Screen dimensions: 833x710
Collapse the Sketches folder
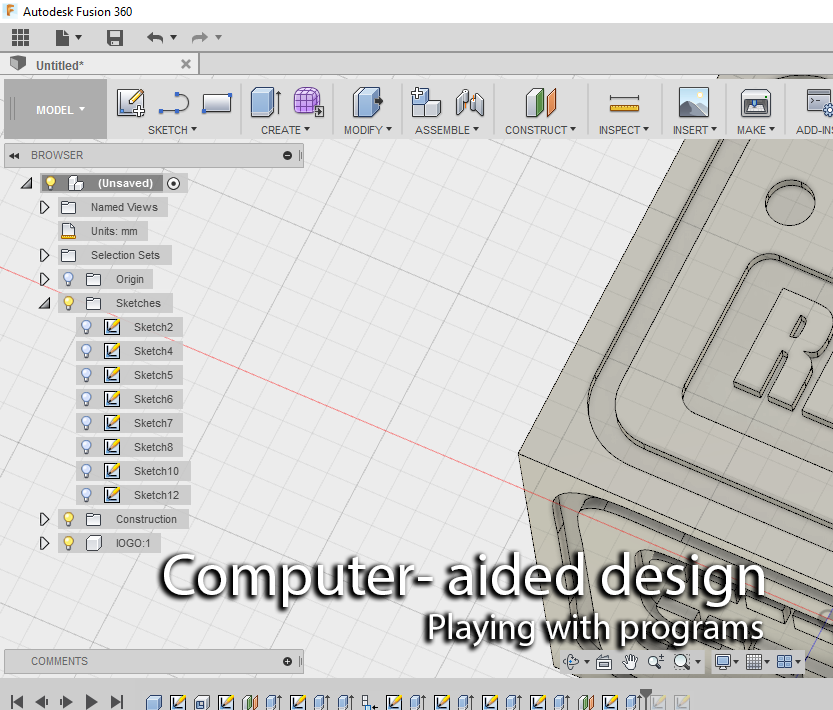45,303
